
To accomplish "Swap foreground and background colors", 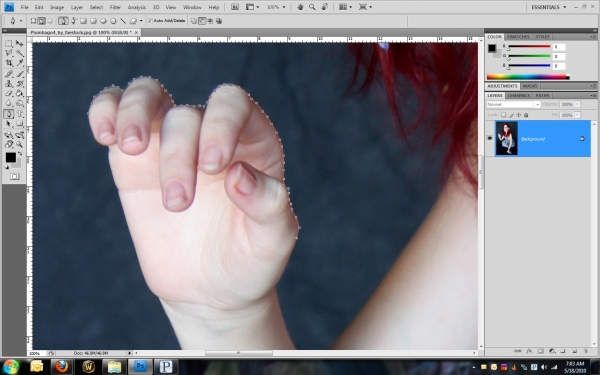I will [x=20, y=154].
